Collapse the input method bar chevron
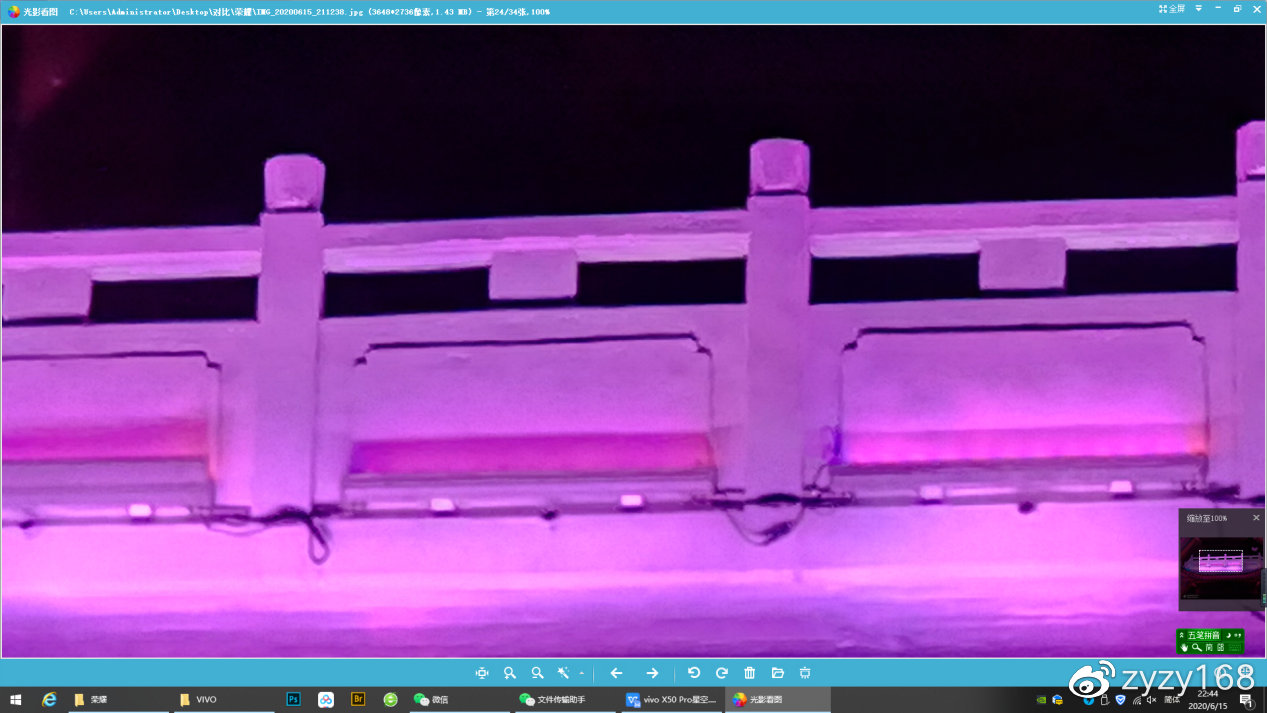1267x713 pixels. (1182, 635)
